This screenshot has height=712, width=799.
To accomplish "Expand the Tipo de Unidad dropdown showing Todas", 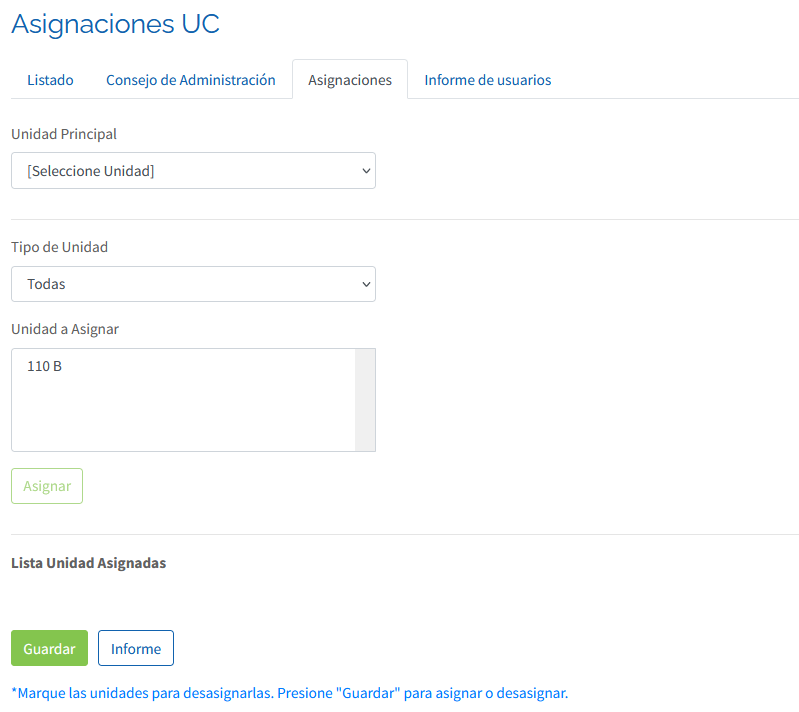I will click(193, 284).
